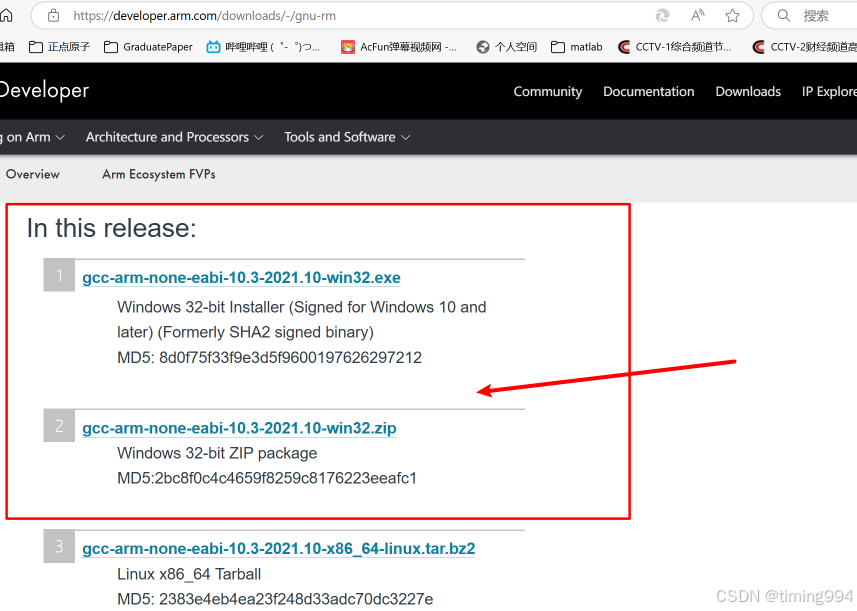Expand the 'on Arm' dropdown
Screen dimensions: 857x611
(32, 137)
